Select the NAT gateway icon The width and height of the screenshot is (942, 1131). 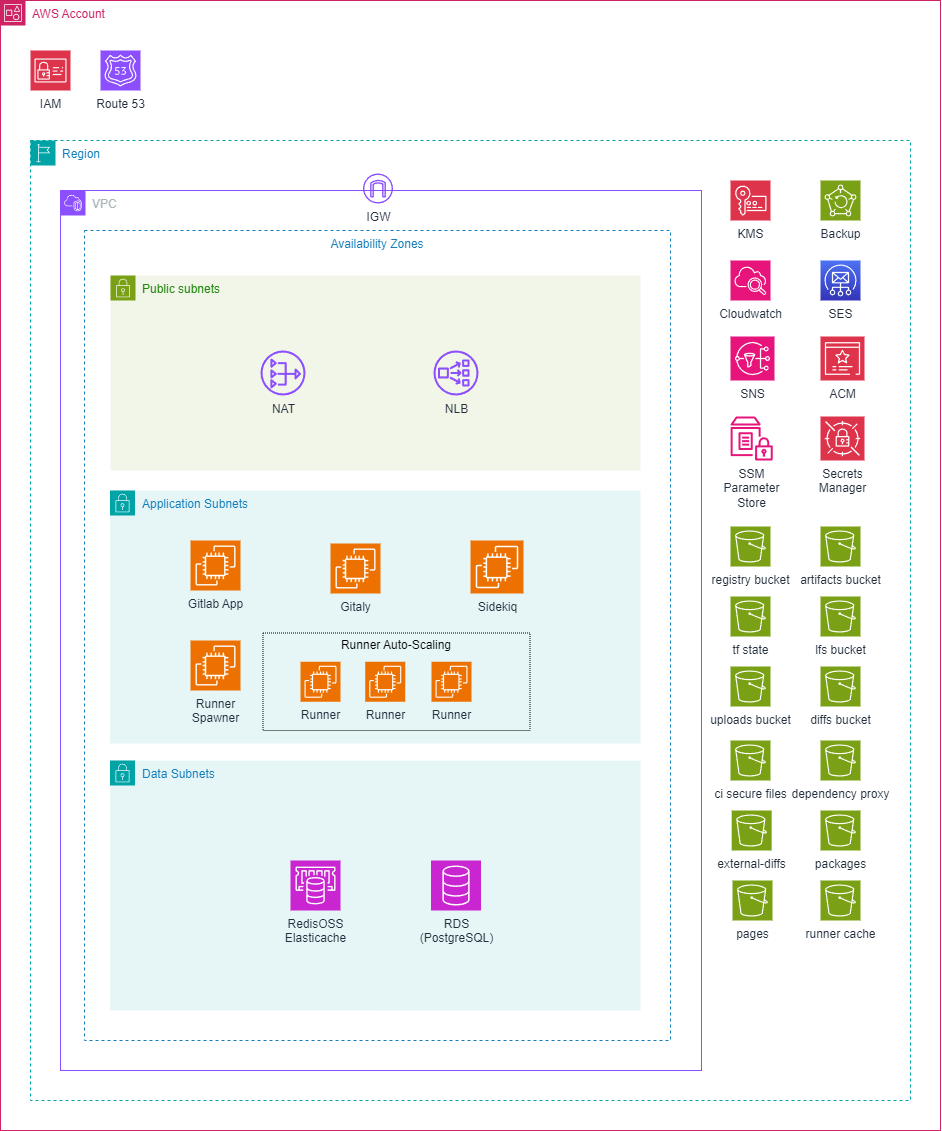[x=283, y=373]
